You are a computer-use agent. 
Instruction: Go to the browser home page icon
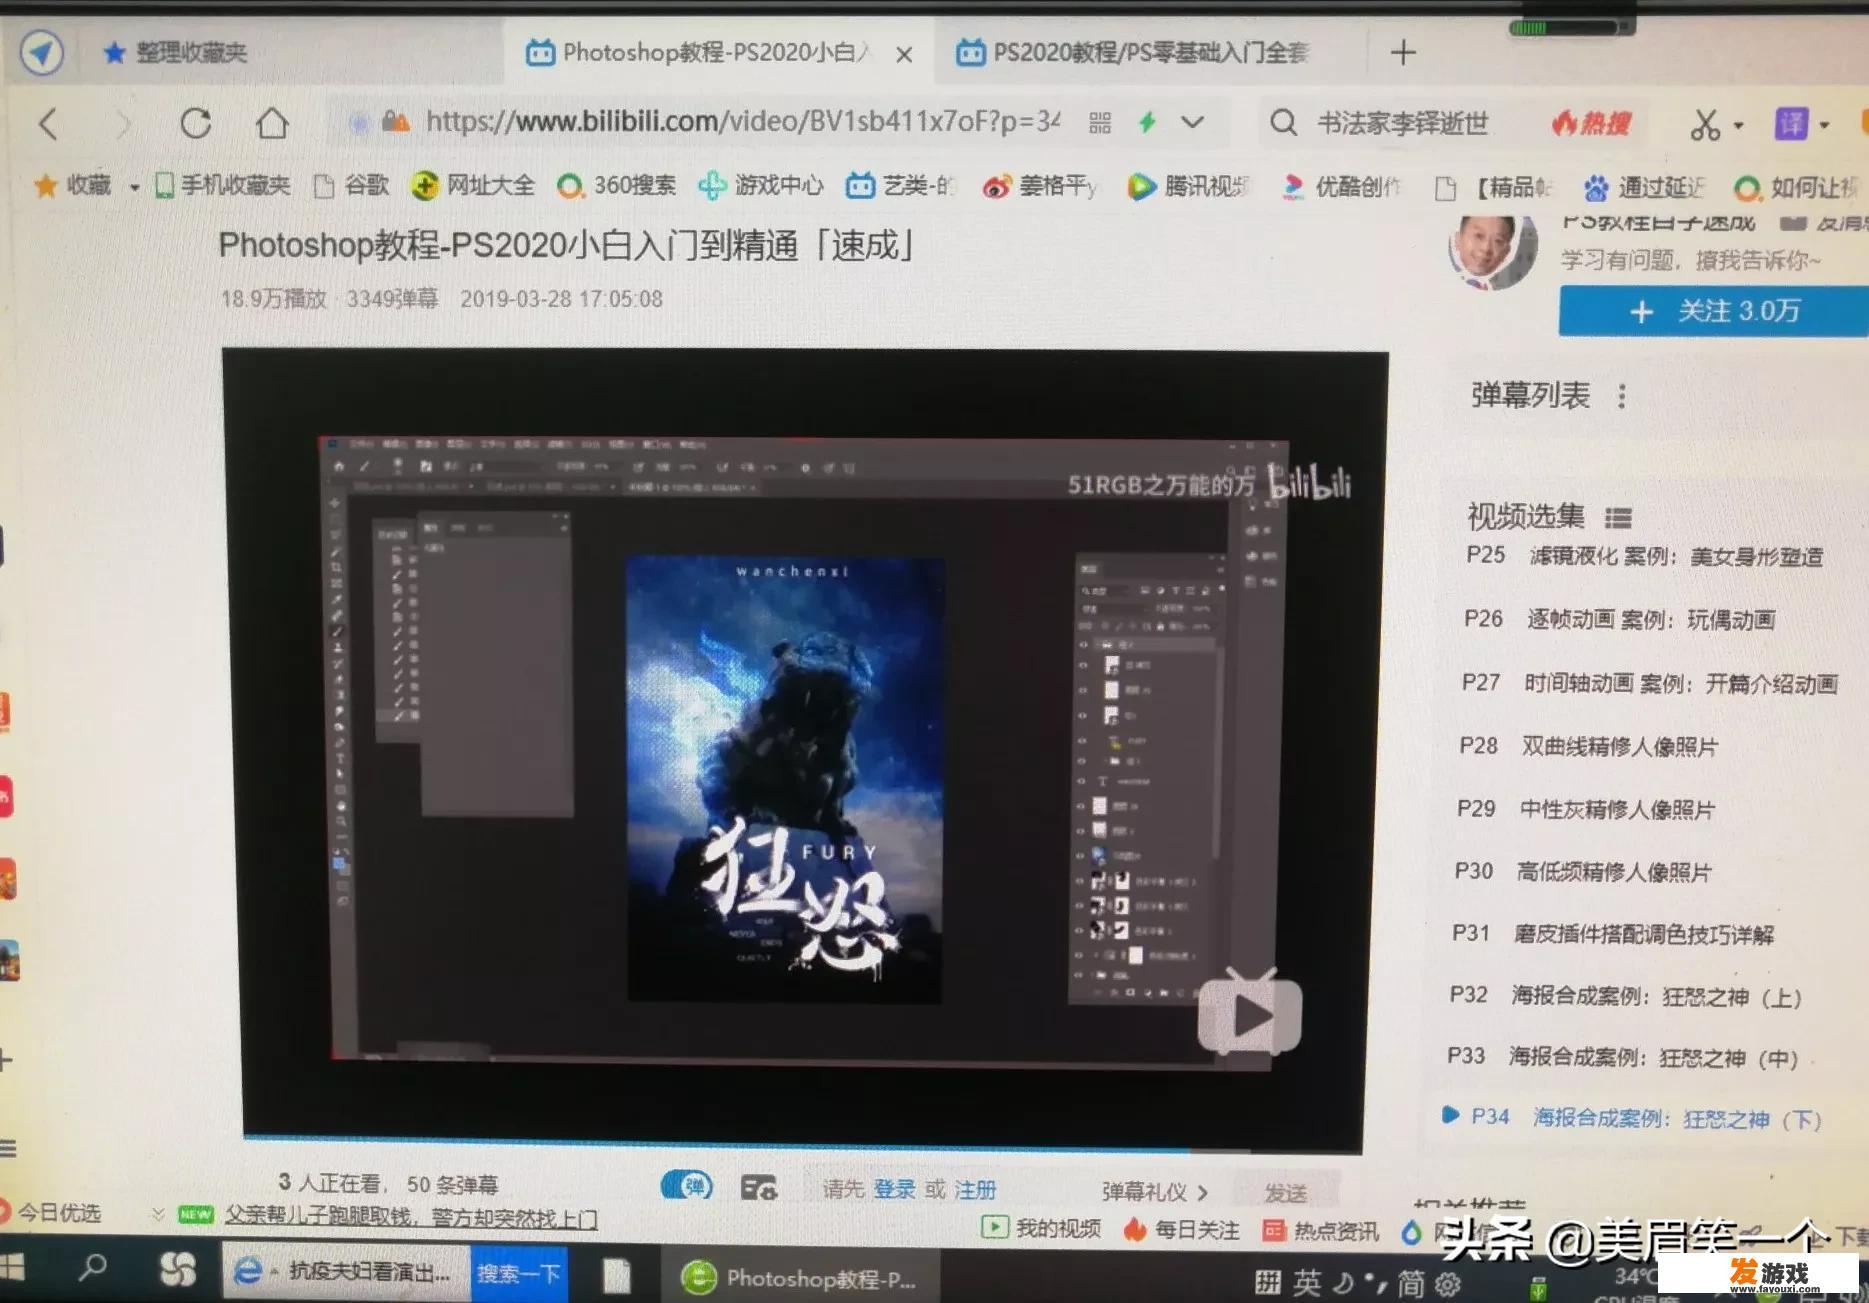(x=272, y=123)
